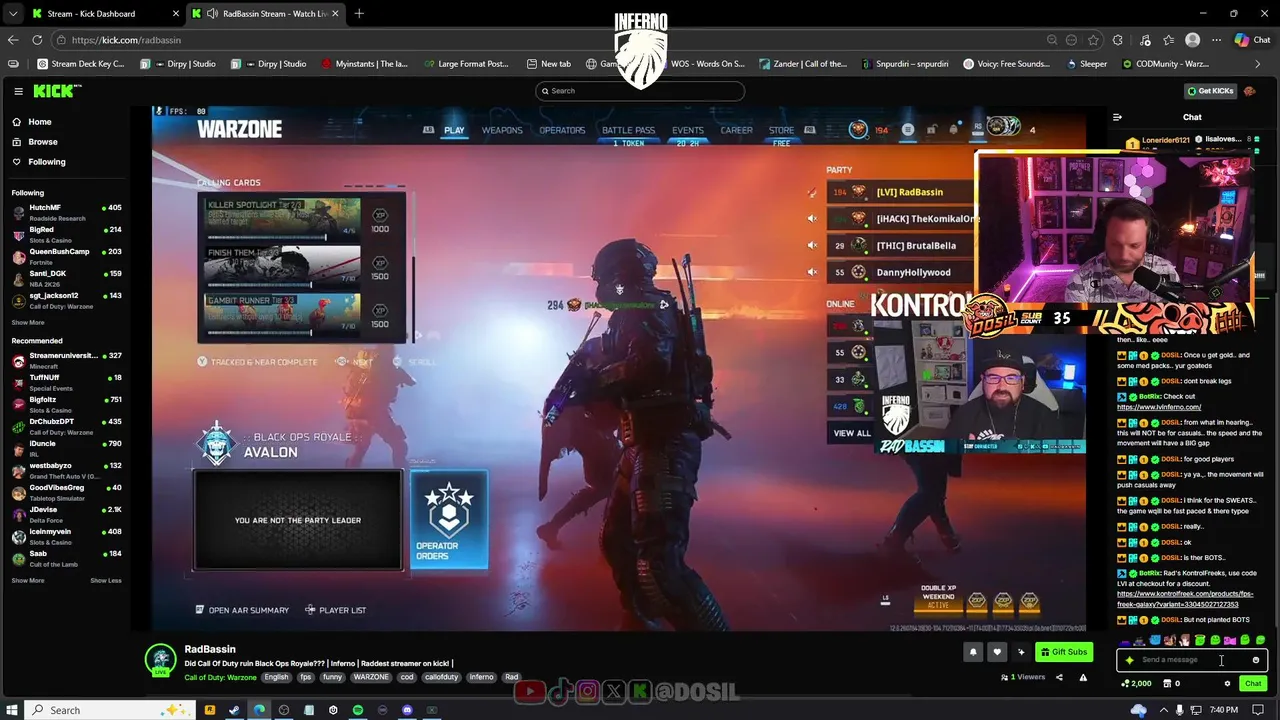Mute the RadBassin Stream tab audio icon

[x=212, y=14]
